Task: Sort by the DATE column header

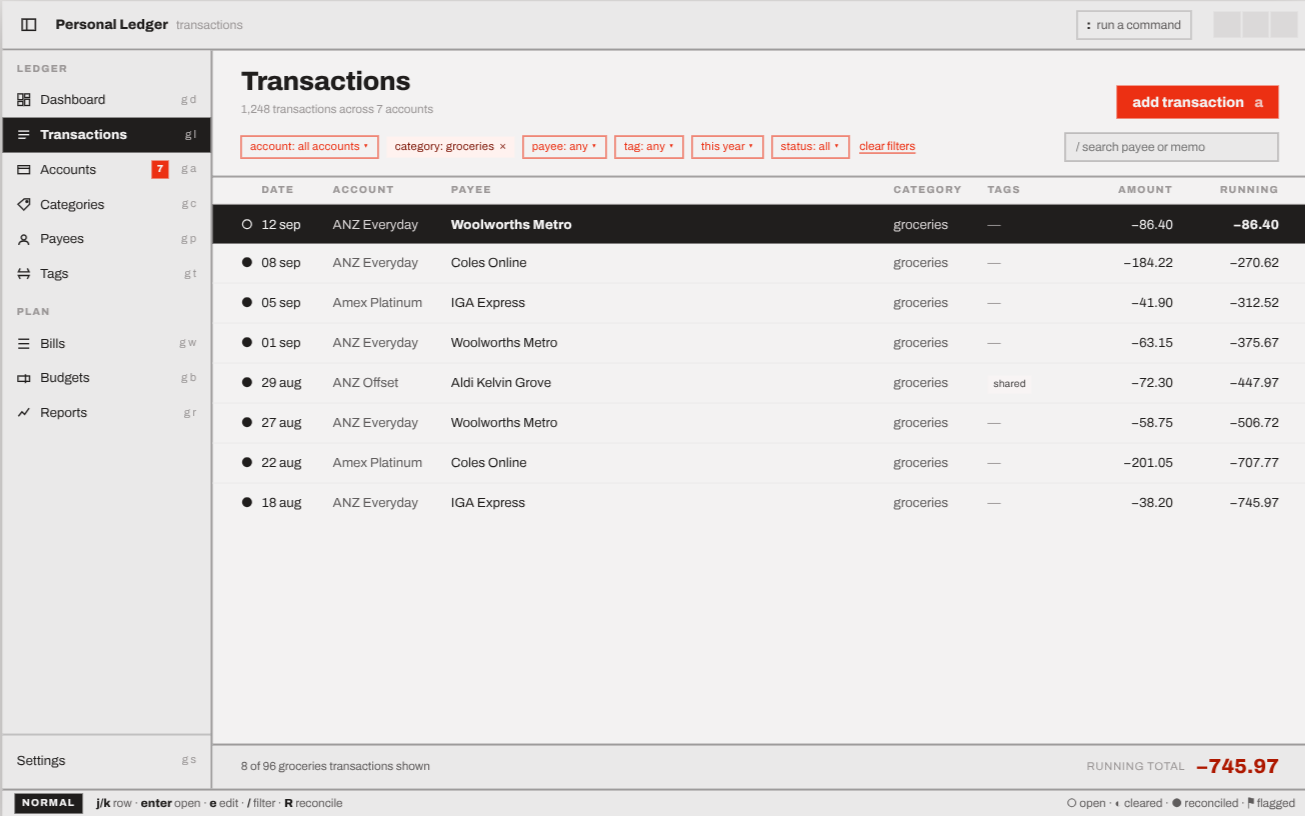Action: pyautogui.click(x=277, y=189)
